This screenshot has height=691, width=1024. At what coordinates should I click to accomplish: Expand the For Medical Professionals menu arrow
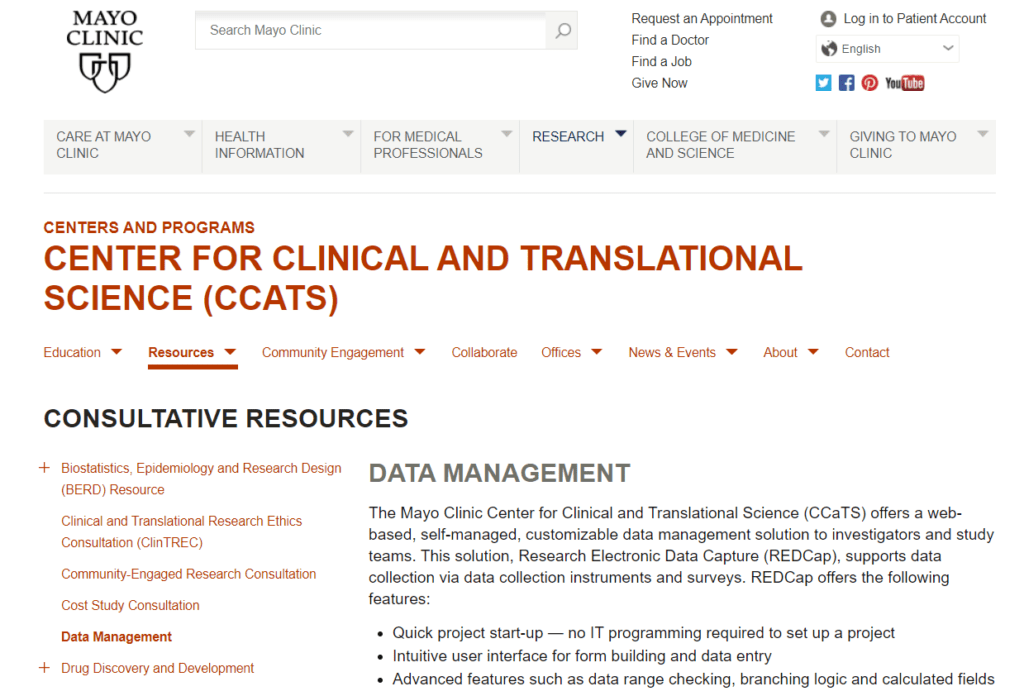coord(506,134)
